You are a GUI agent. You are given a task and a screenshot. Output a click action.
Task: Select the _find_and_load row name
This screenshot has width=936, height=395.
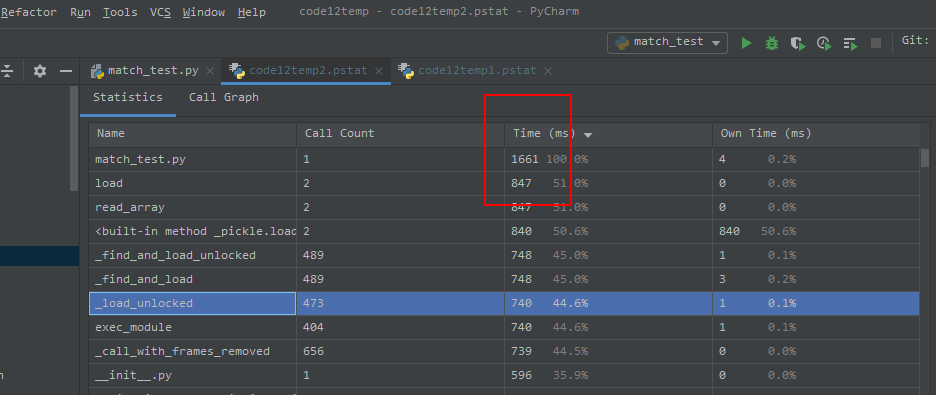click(144, 279)
